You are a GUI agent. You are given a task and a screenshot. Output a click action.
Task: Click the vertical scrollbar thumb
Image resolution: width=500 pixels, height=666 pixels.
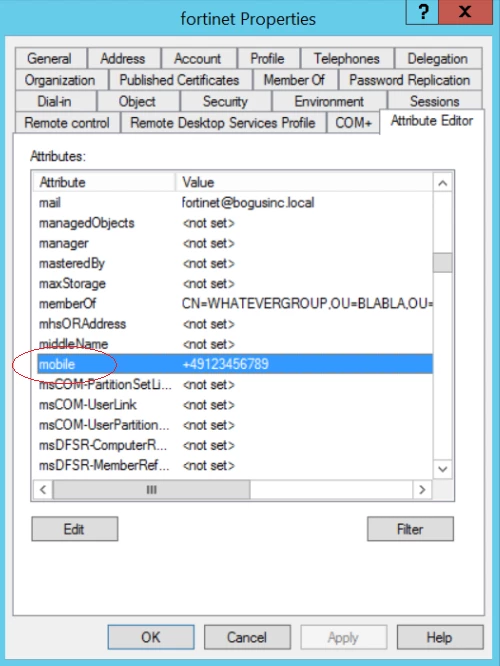click(x=443, y=262)
